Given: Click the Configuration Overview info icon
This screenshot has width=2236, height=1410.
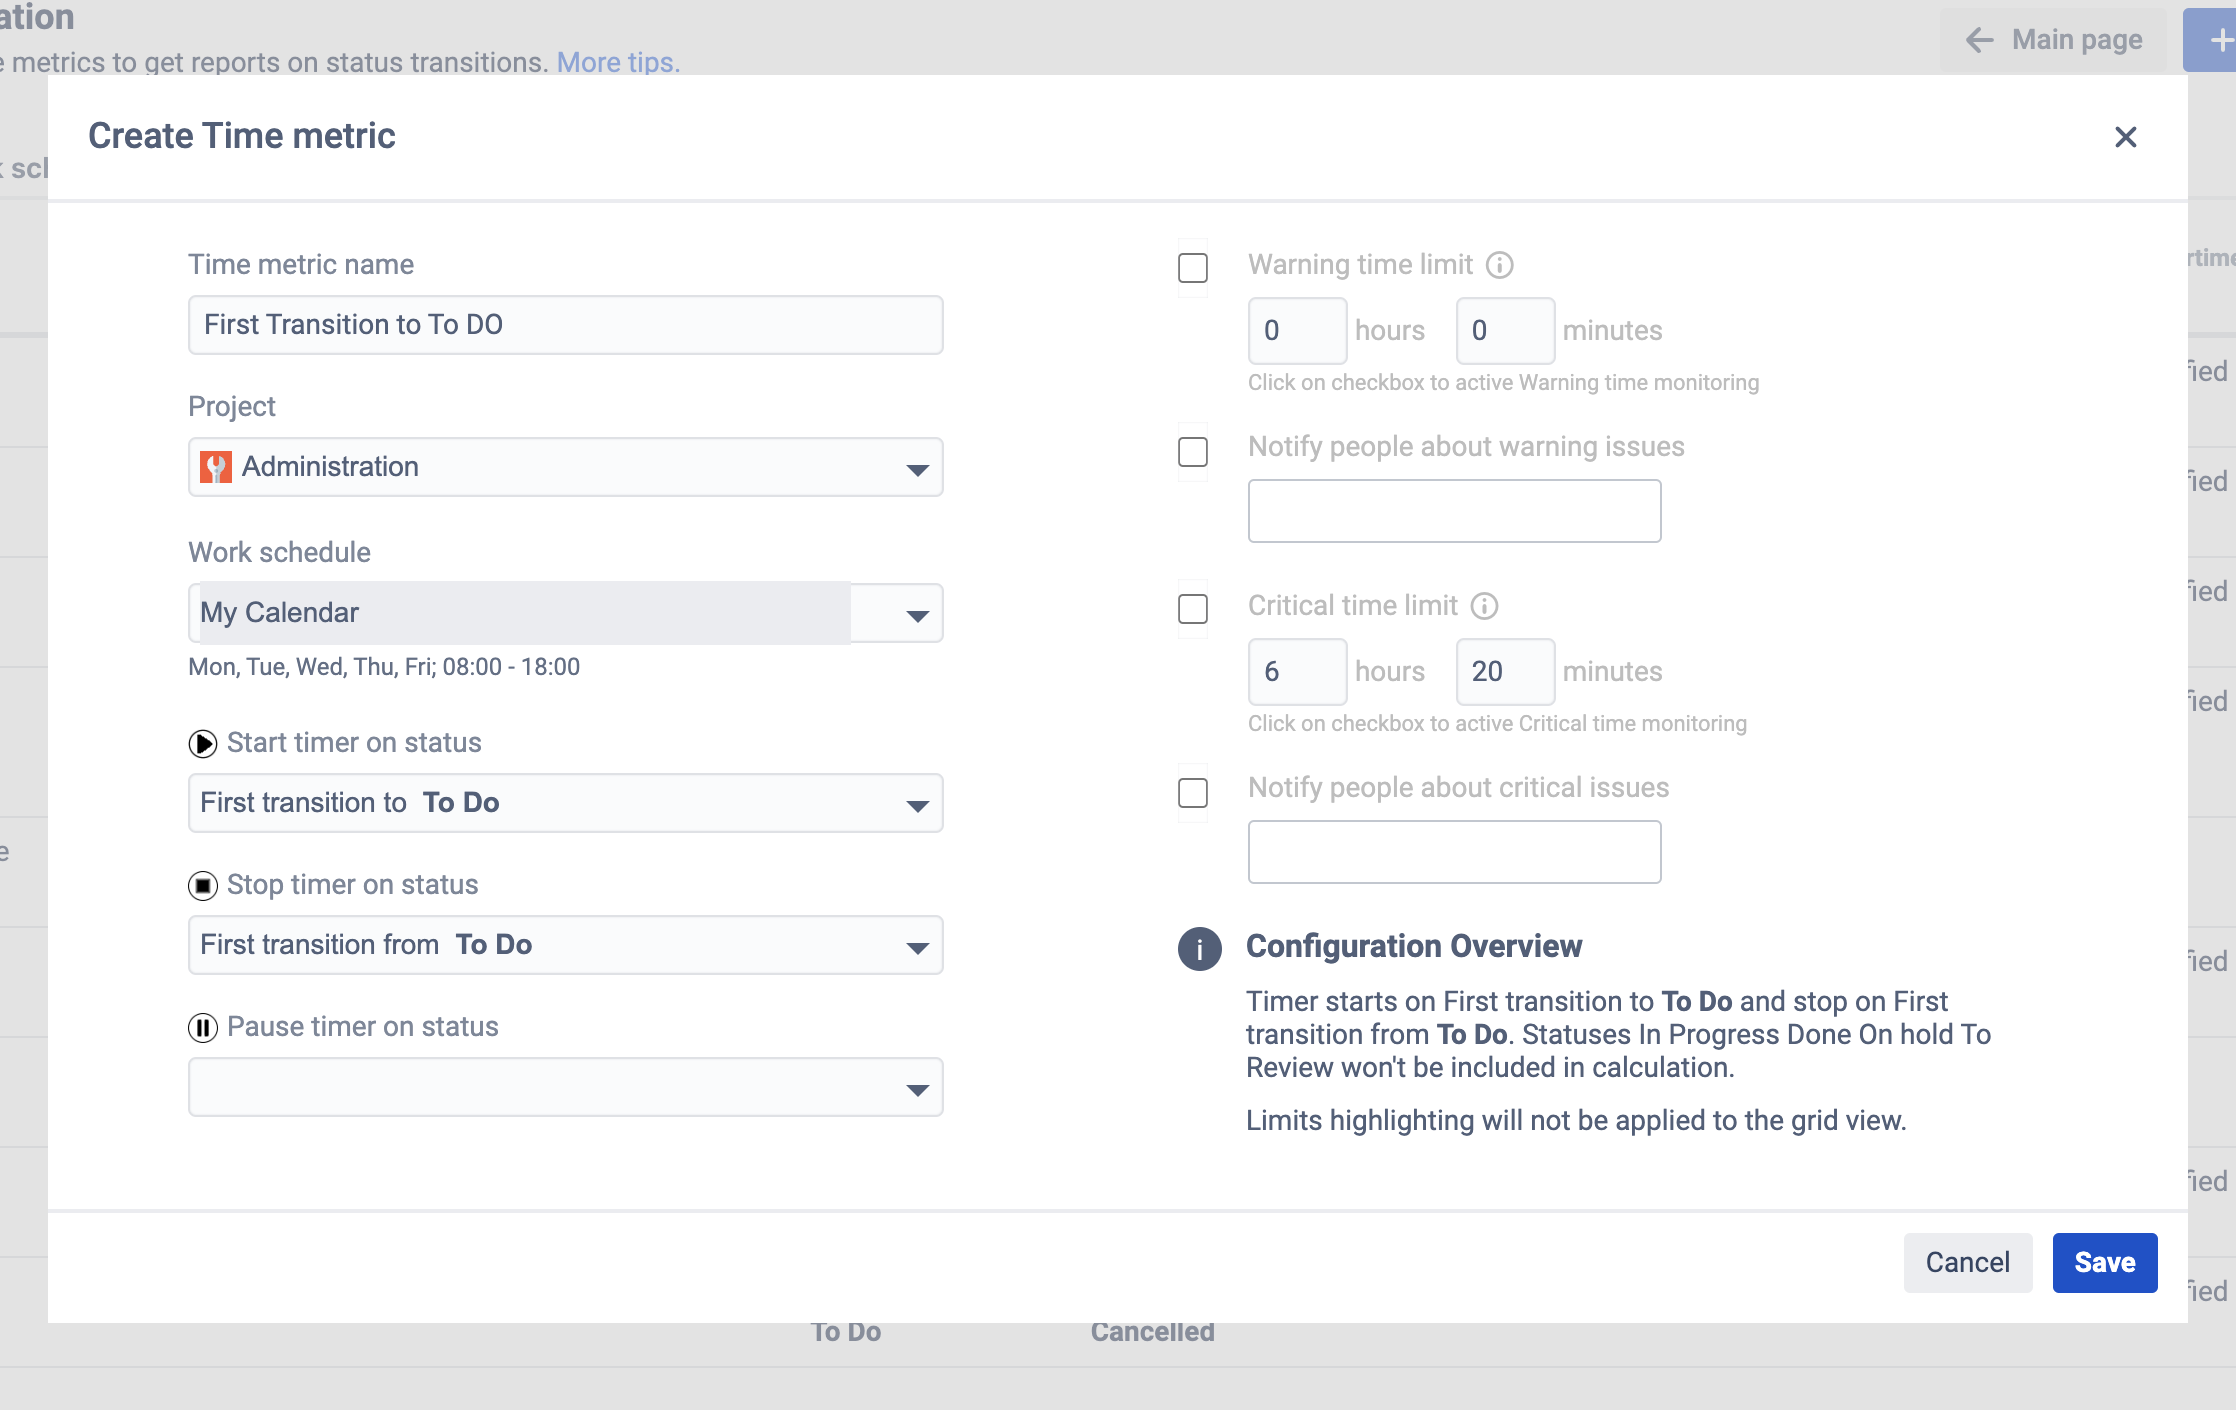Looking at the screenshot, I should coord(1199,949).
